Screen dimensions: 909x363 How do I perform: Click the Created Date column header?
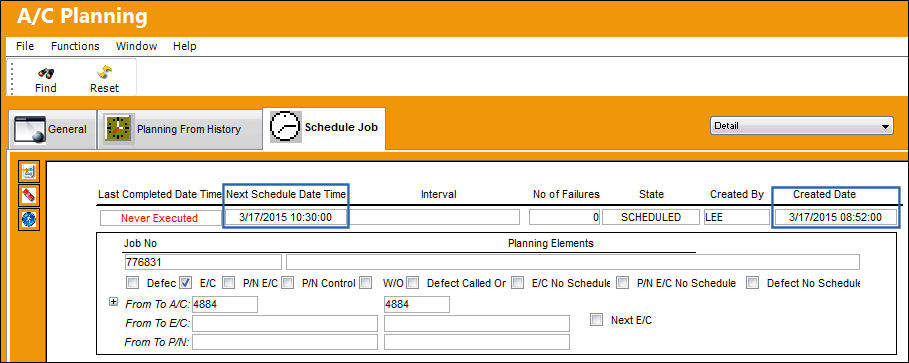pyautogui.click(x=824, y=194)
